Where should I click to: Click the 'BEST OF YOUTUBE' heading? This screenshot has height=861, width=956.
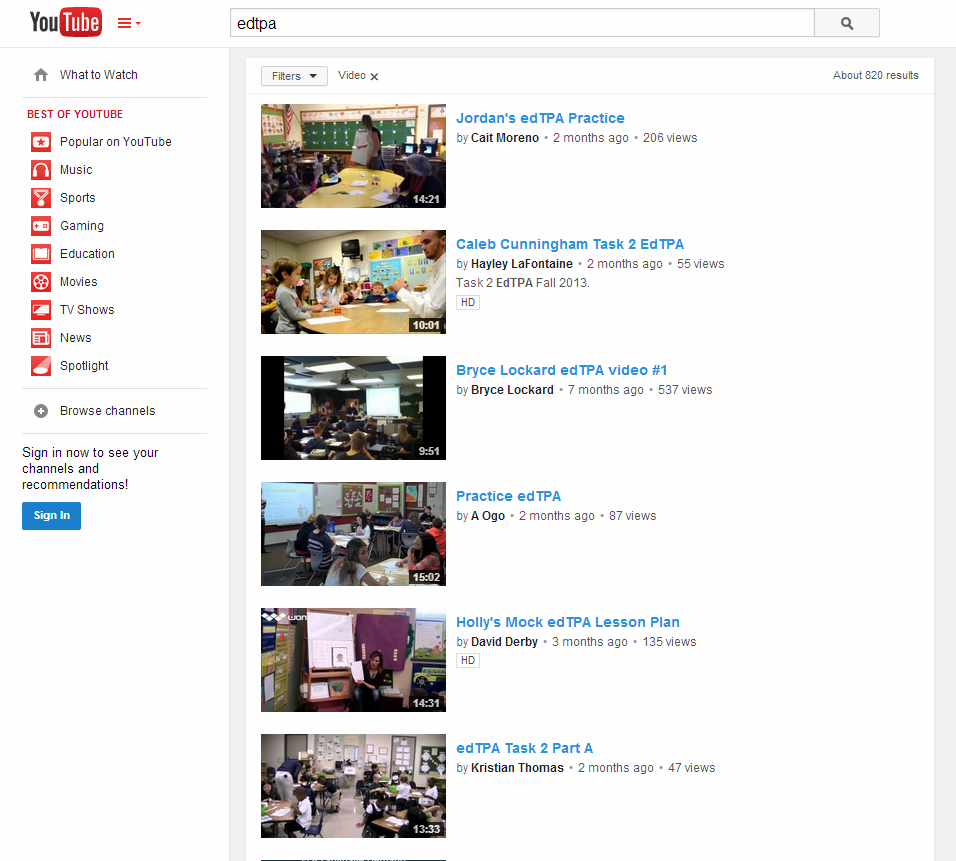point(75,115)
